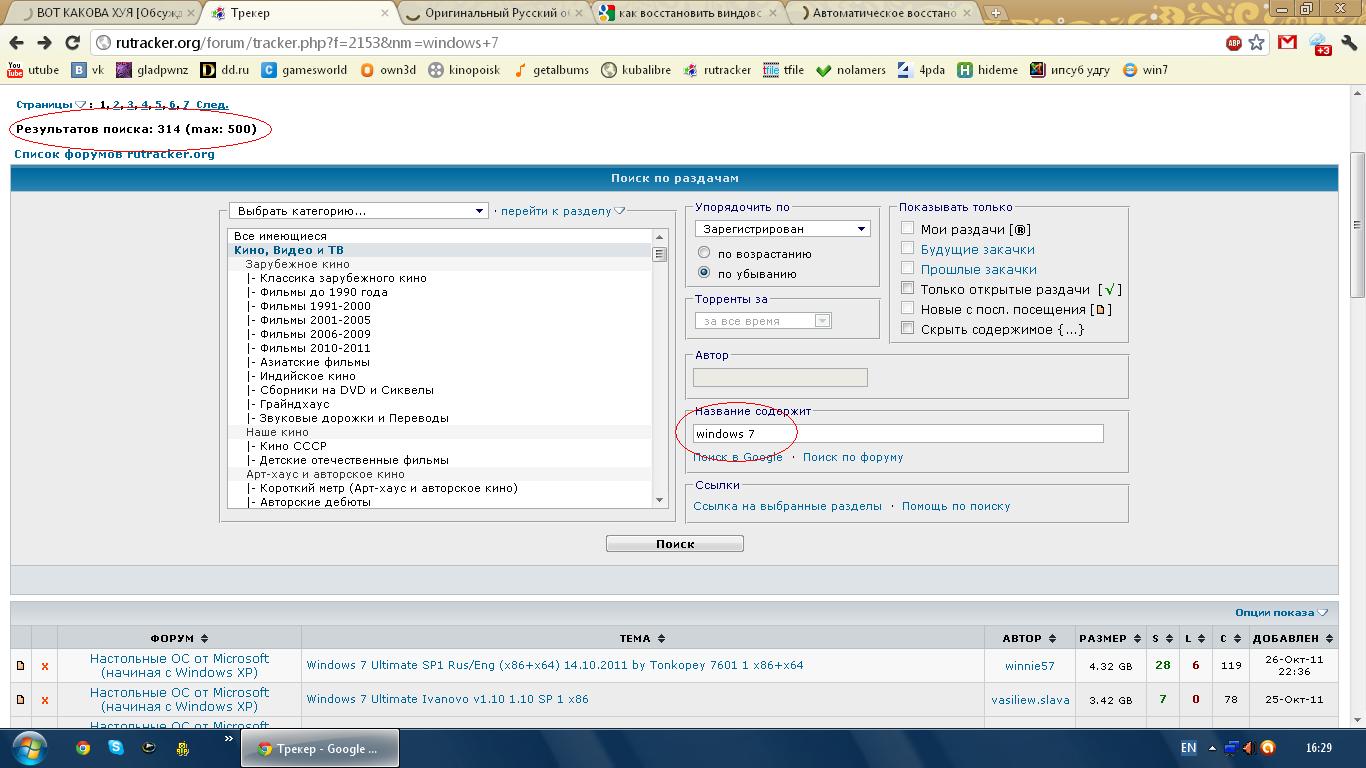Open the Gmail extension icon
The width and height of the screenshot is (1366, 768).
click(x=1288, y=43)
